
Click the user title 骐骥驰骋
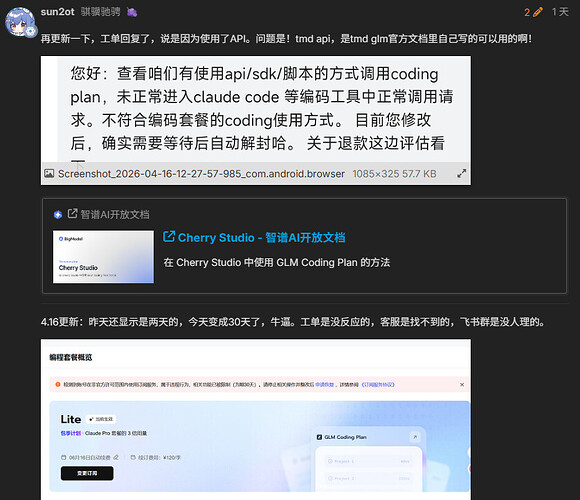click(100, 12)
